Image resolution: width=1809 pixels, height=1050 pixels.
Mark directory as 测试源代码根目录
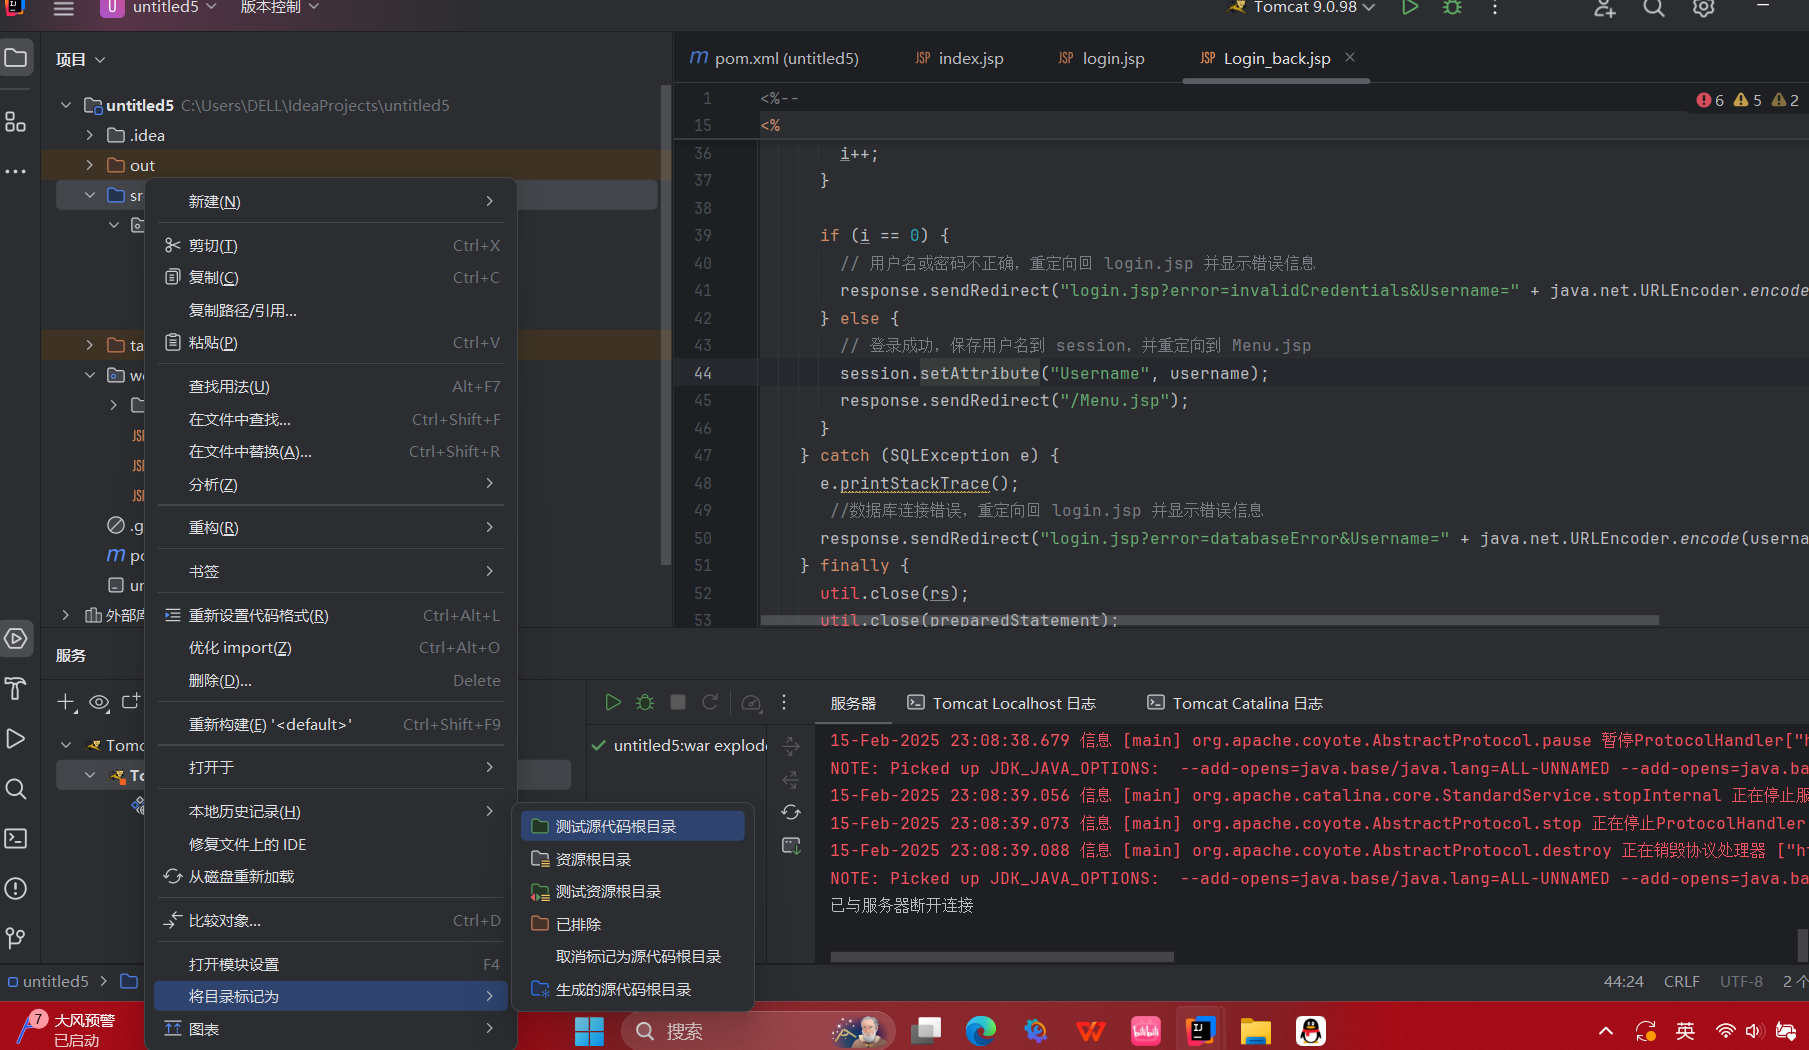pos(633,826)
